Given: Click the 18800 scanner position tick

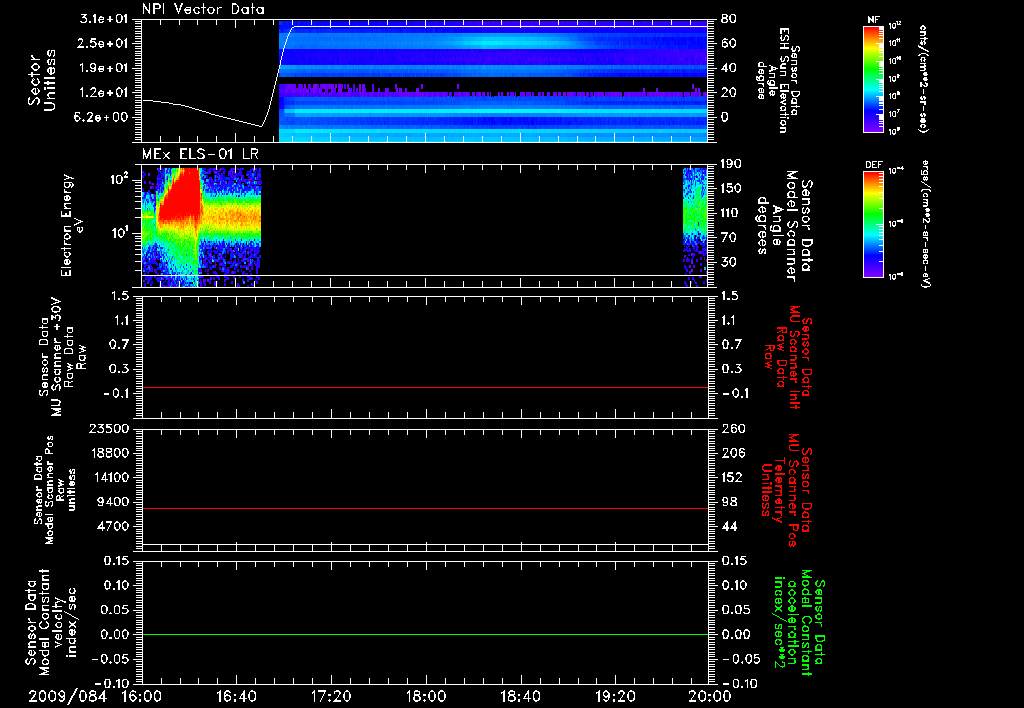Looking at the screenshot, I should click(108, 453).
